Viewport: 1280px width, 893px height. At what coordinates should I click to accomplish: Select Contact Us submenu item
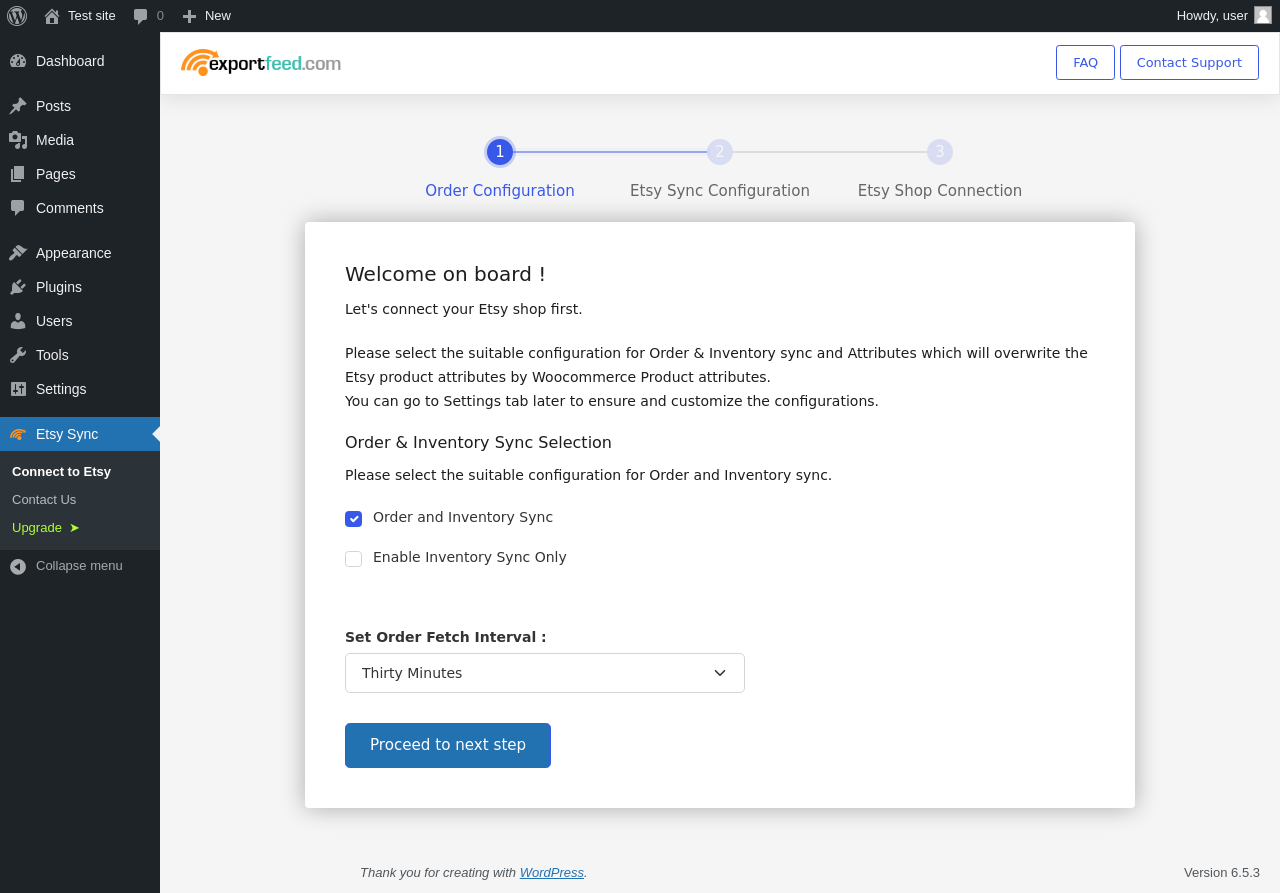click(44, 499)
